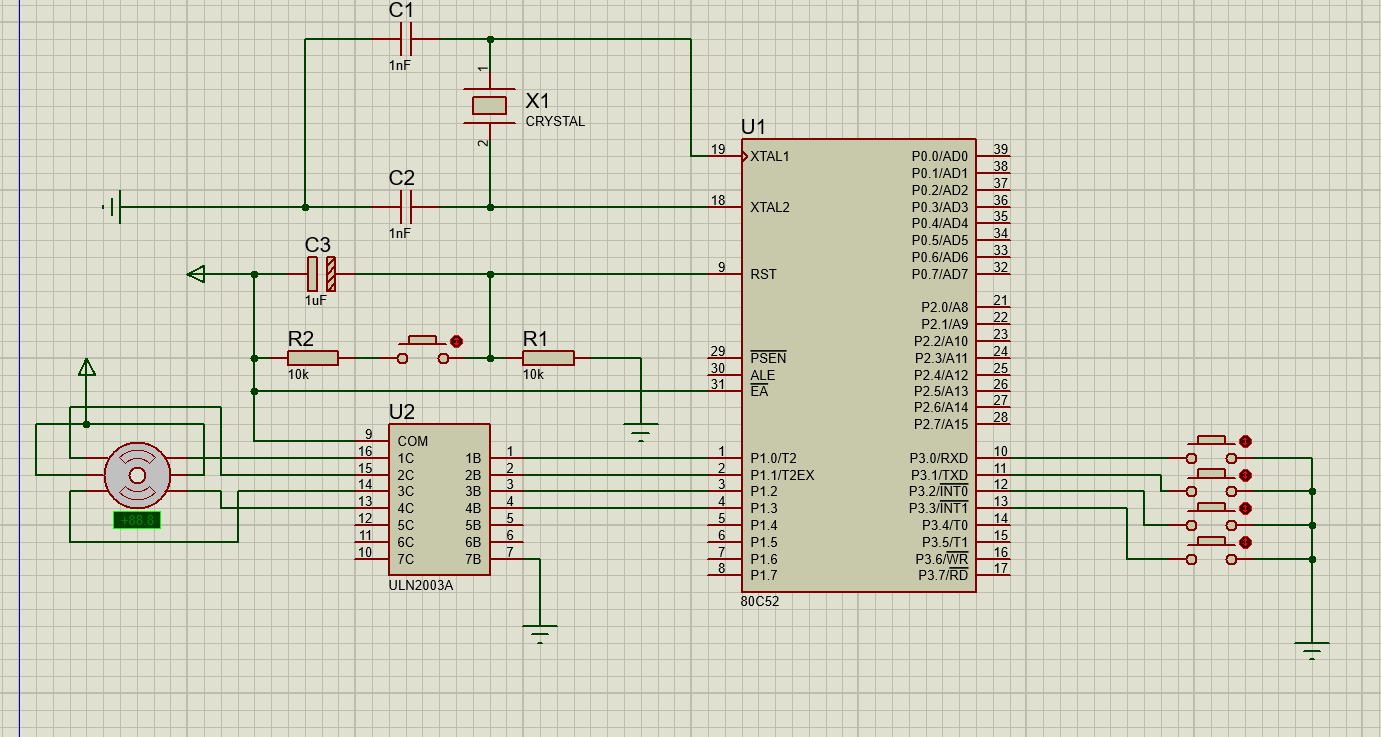Toggle latch dot of the P3.3/INT1 button
Screen dimensions: 1381x737
pyautogui.click(x=1245, y=543)
